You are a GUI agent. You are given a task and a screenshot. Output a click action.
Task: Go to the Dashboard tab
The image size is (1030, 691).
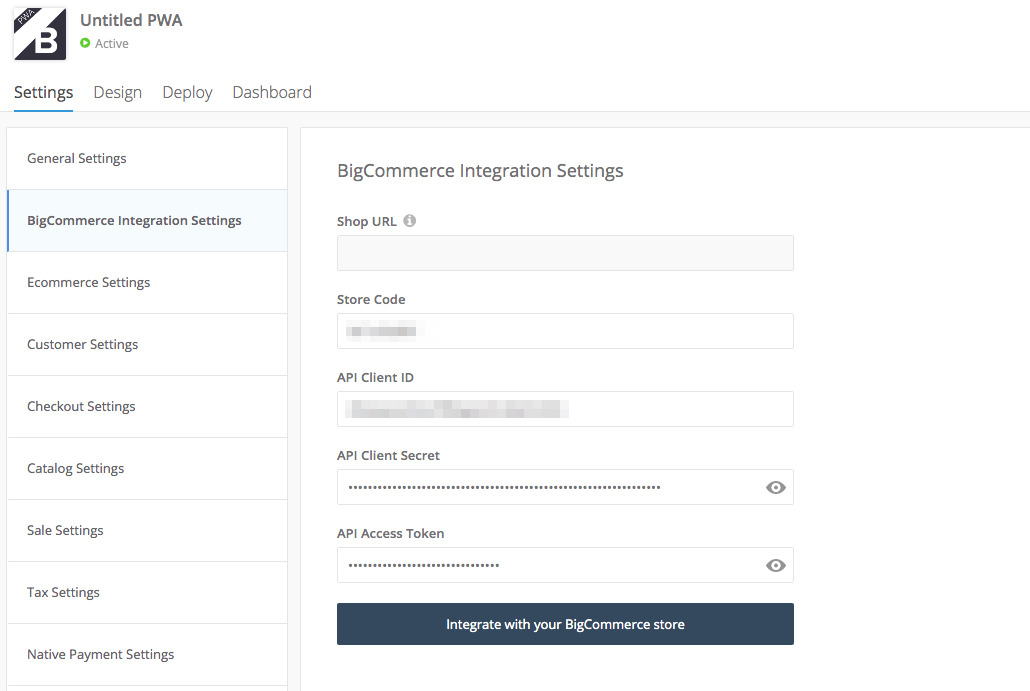272,92
